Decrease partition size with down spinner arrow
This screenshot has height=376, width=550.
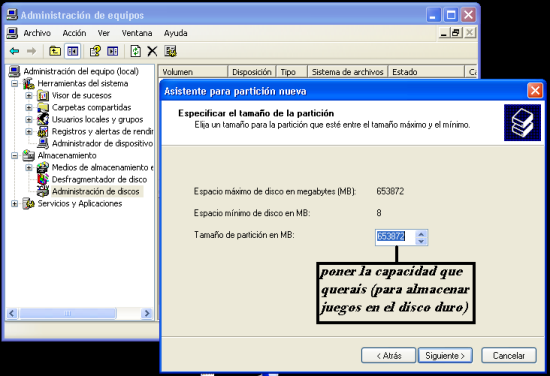[x=421, y=241]
